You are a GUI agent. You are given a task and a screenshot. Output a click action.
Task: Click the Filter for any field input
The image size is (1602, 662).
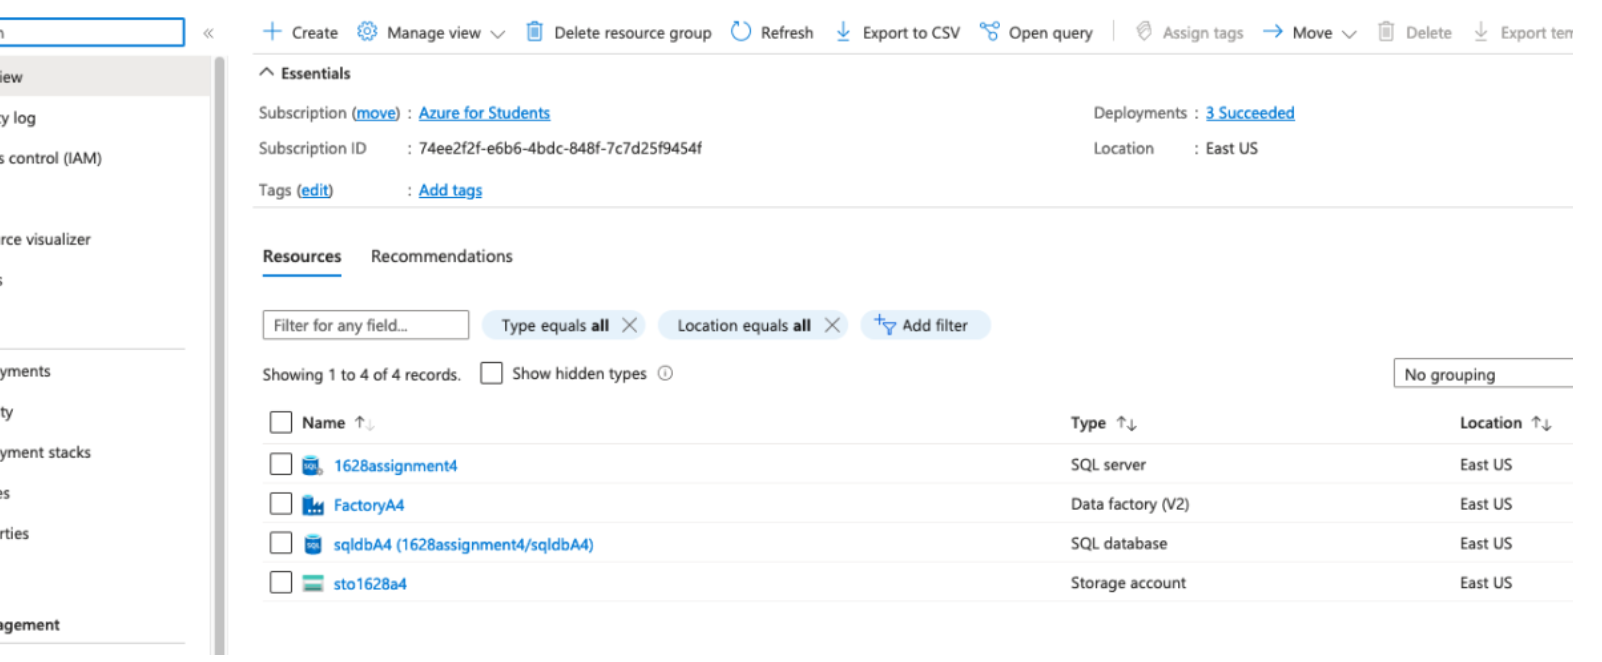click(365, 325)
